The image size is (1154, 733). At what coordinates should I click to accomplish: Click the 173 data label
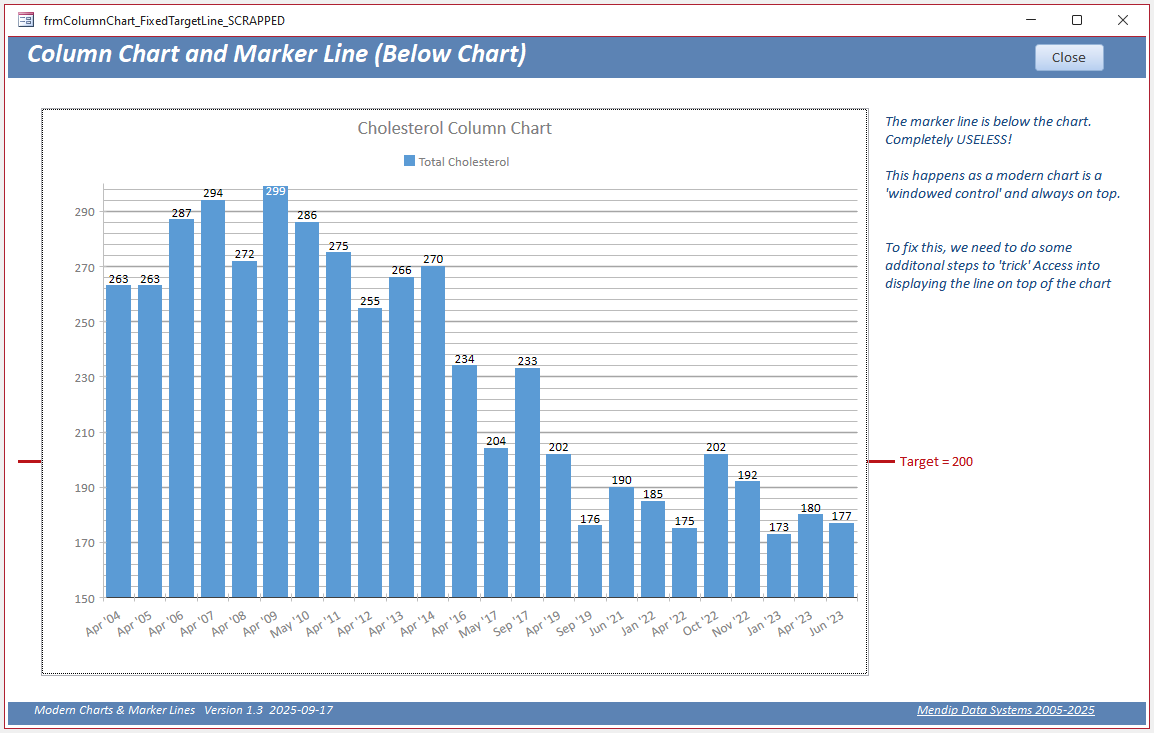click(x=779, y=527)
